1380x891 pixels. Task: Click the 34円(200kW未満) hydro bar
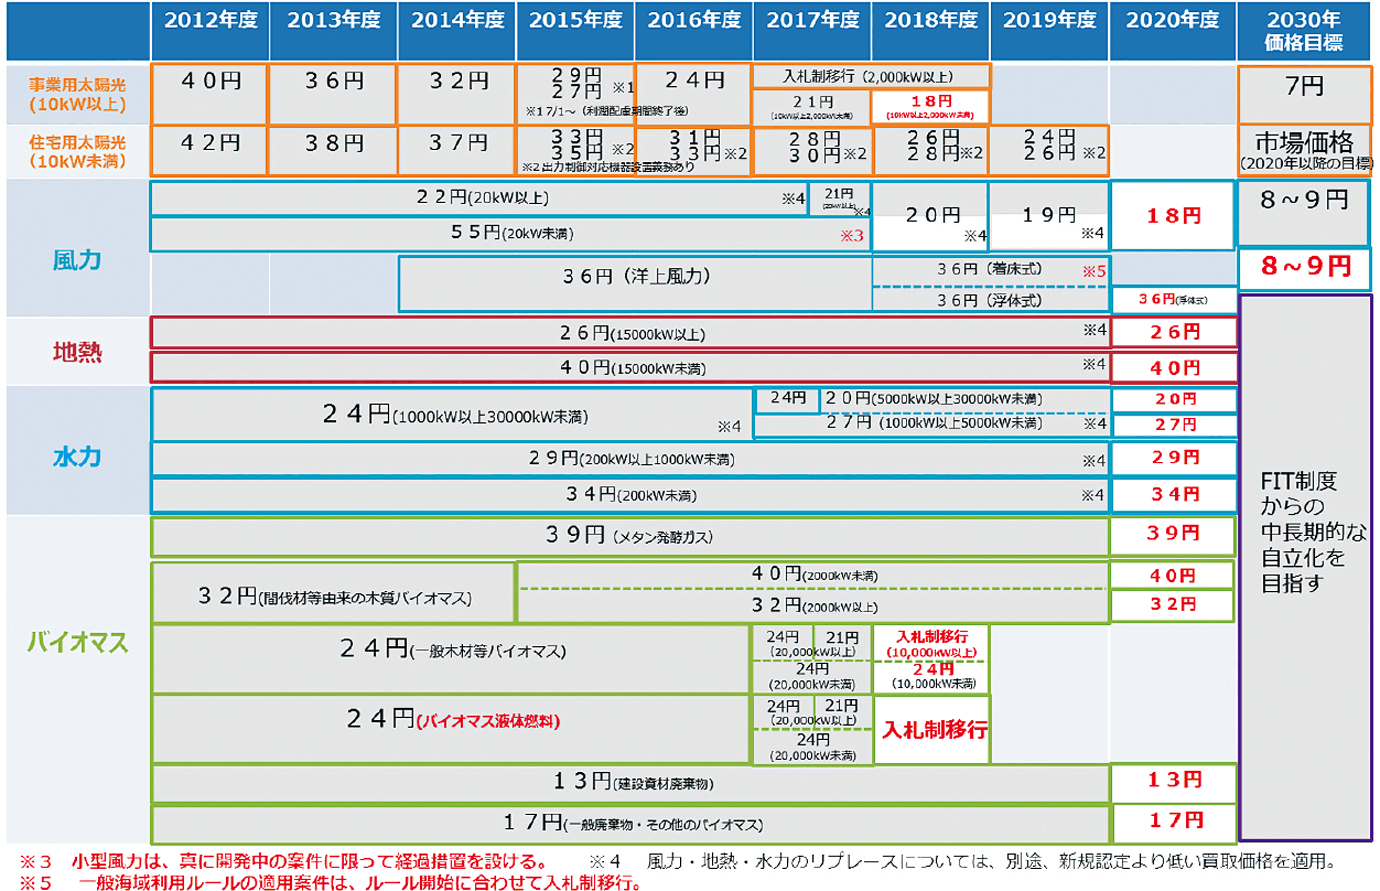(630, 495)
